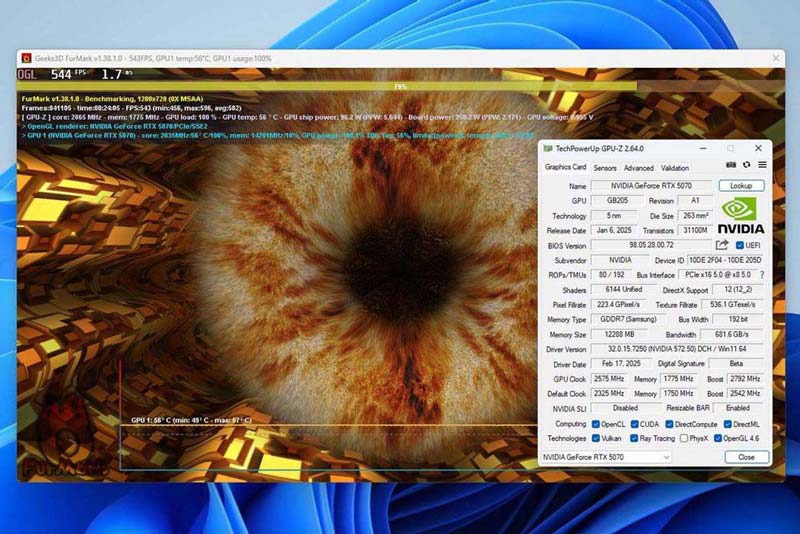The height and width of the screenshot is (534, 800).
Task: Click the Name field NVIDIA GeForce RTX 5070
Action: [x=652, y=186]
